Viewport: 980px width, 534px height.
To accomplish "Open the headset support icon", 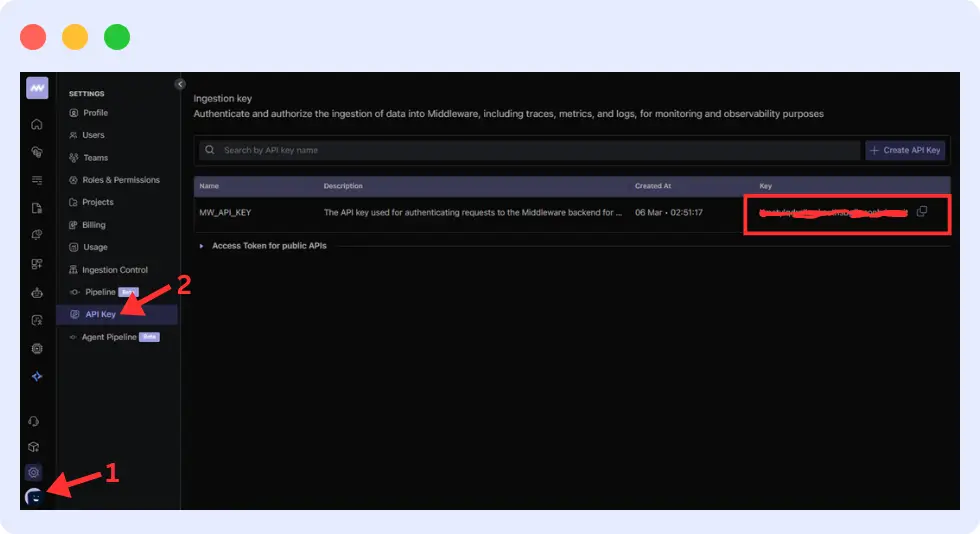I will [34, 421].
